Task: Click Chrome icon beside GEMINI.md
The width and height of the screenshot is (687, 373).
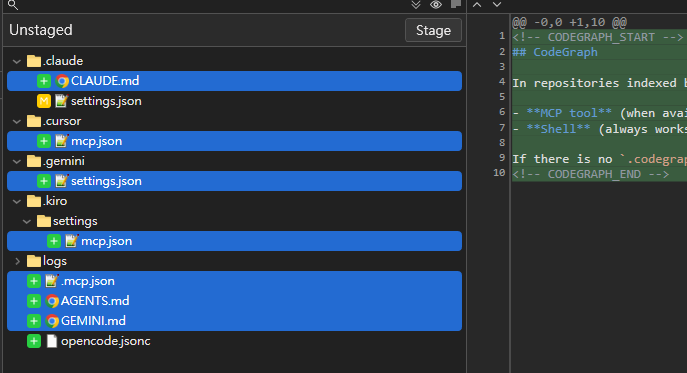Action: (x=52, y=321)
